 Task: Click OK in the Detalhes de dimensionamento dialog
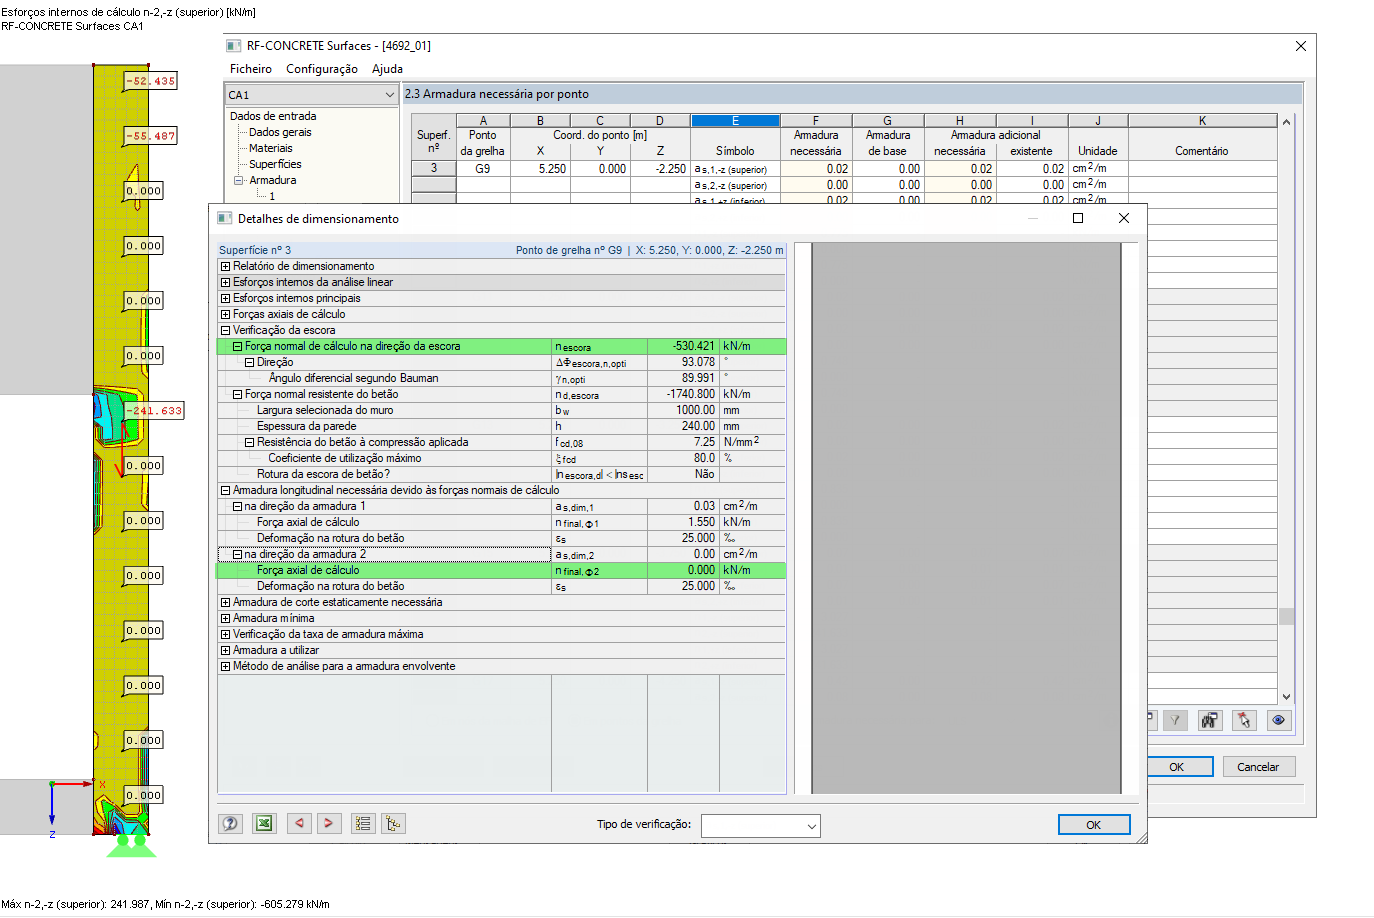(1094, 825)
